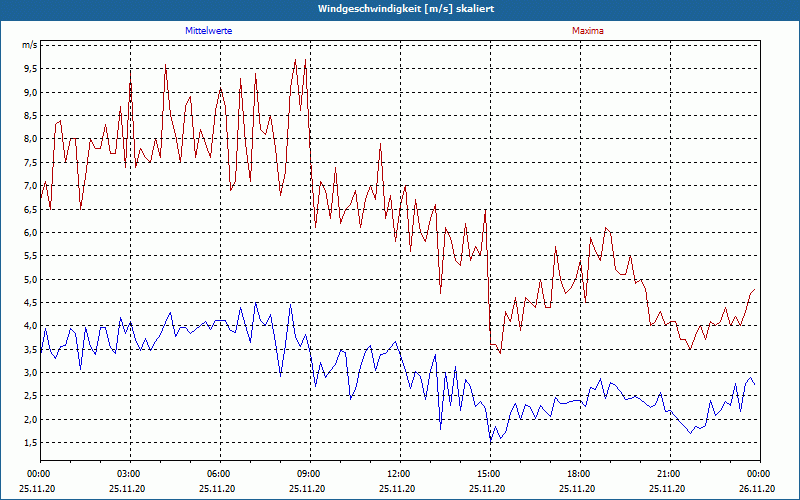800x500 pixels.
Task: Click the '25.11.20' date under 09:00
Action: click(x=307, y=488)
